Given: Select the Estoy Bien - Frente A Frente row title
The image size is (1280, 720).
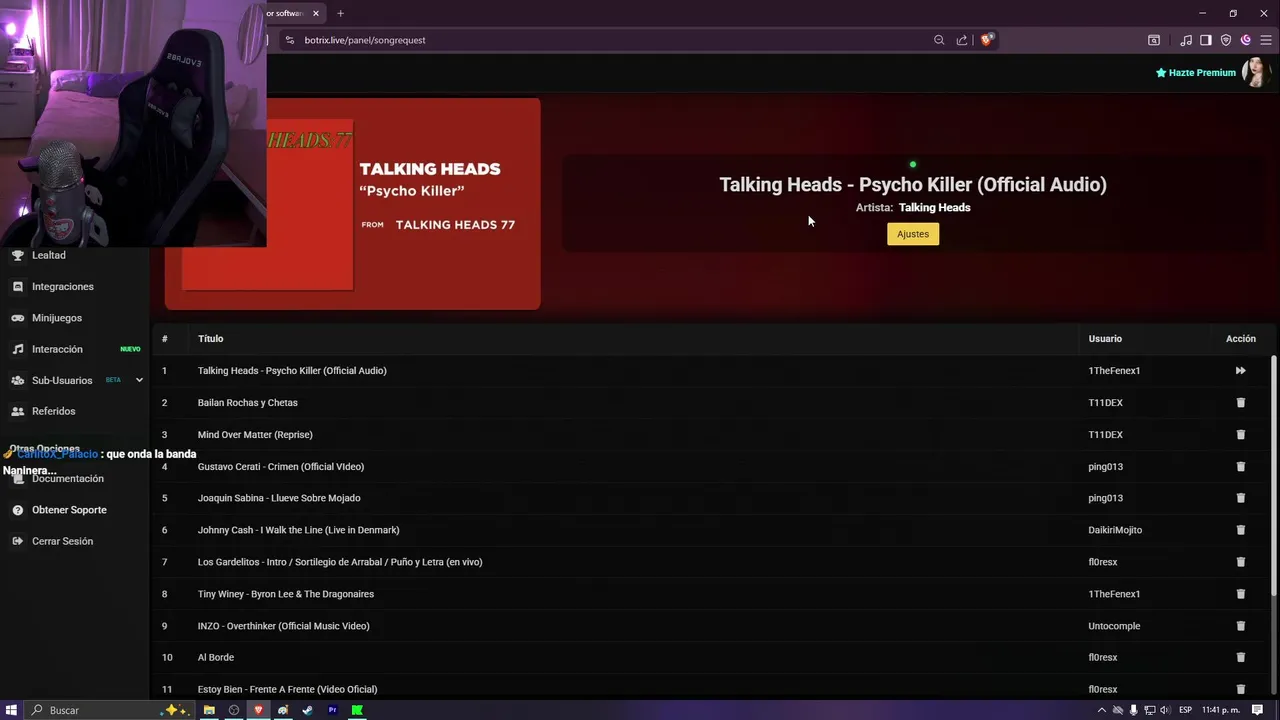Looking at the screenshot, I should [287, 689].
